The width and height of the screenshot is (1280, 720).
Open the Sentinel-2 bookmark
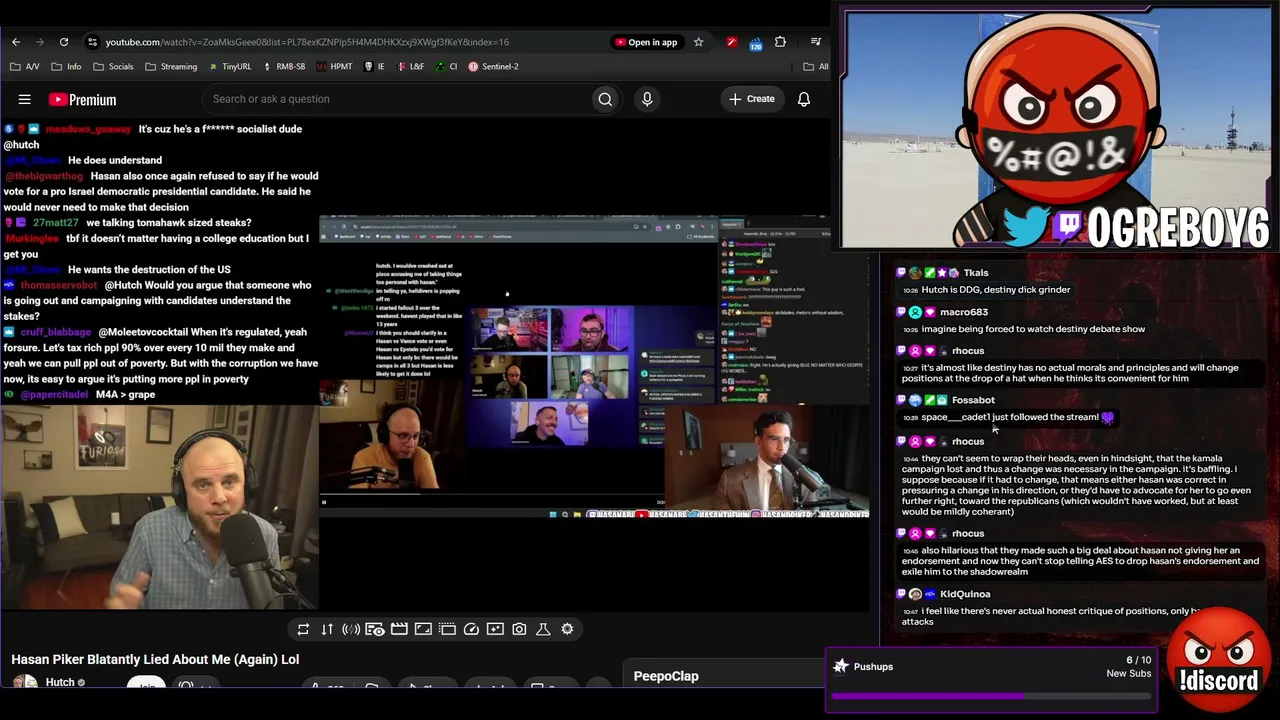493,67
